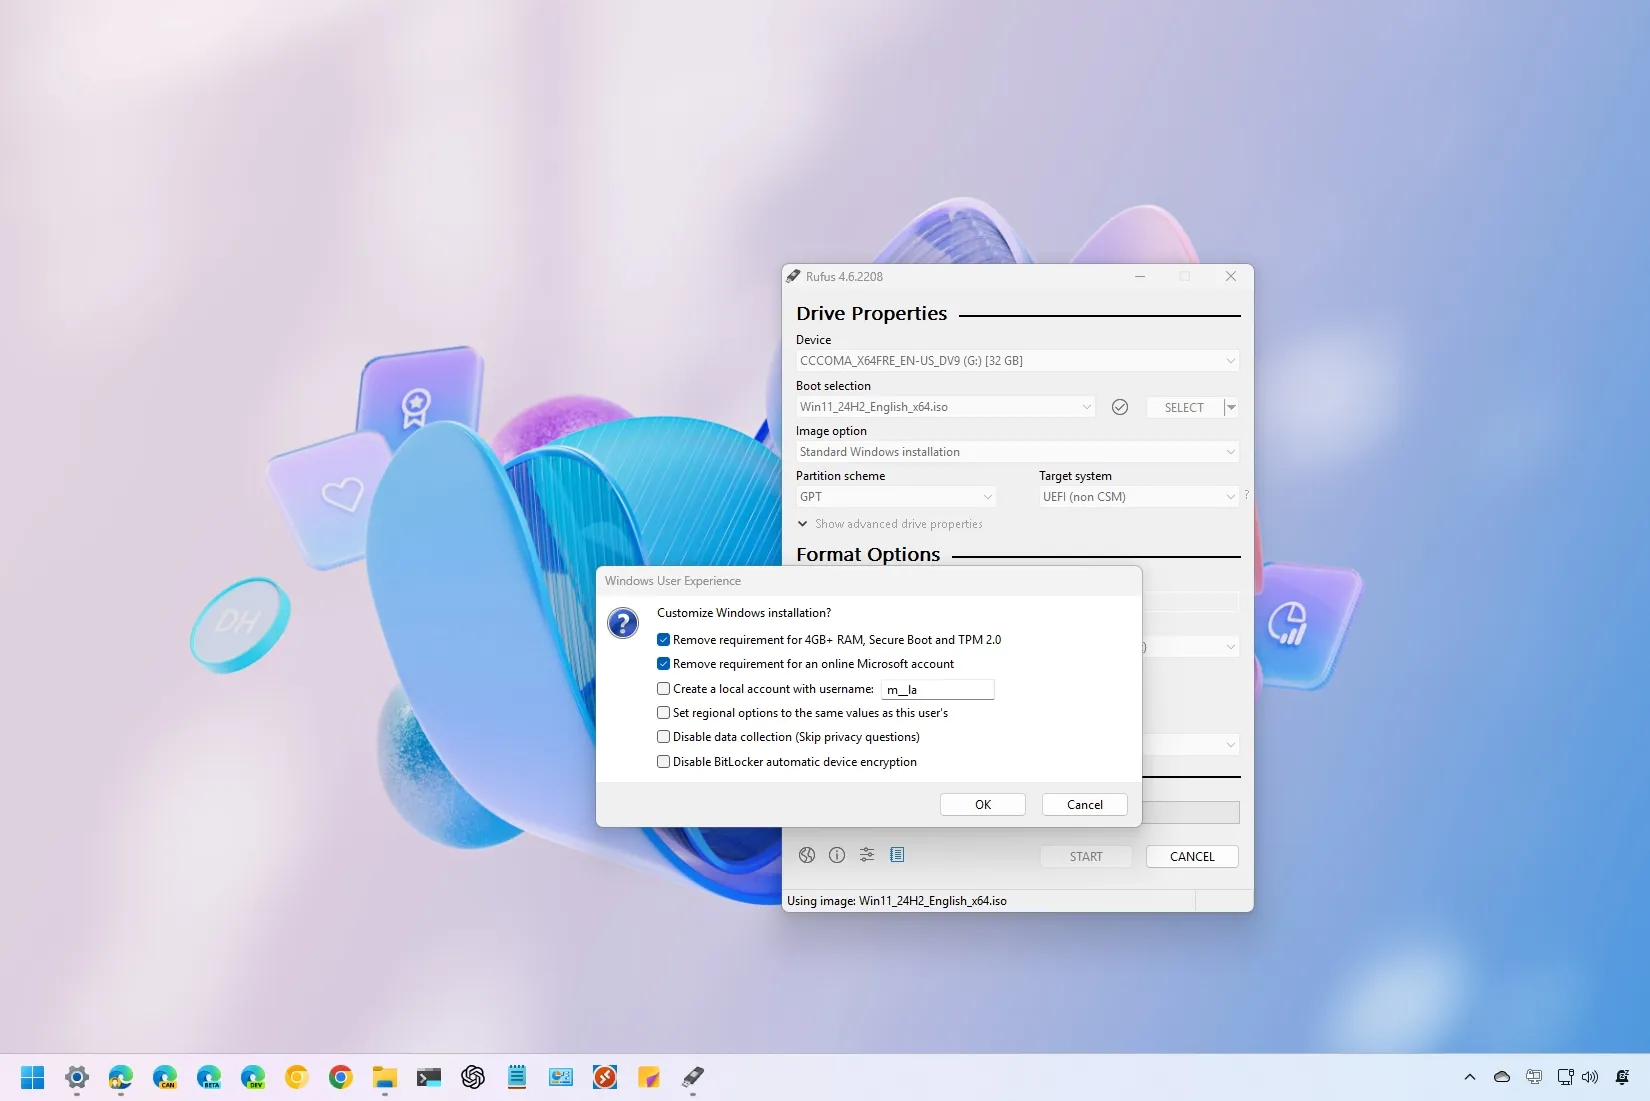Viewport: 1650px width, 1101px height.
Task: Switch to Rufus USB drive taskbar icon
Action: click(693, 1077)
